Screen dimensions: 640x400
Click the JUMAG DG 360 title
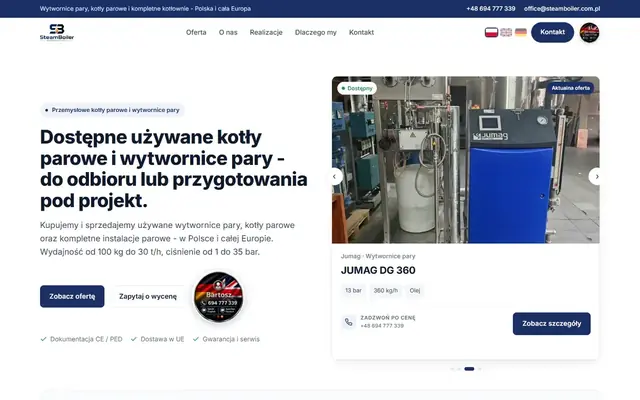[378, 270]
